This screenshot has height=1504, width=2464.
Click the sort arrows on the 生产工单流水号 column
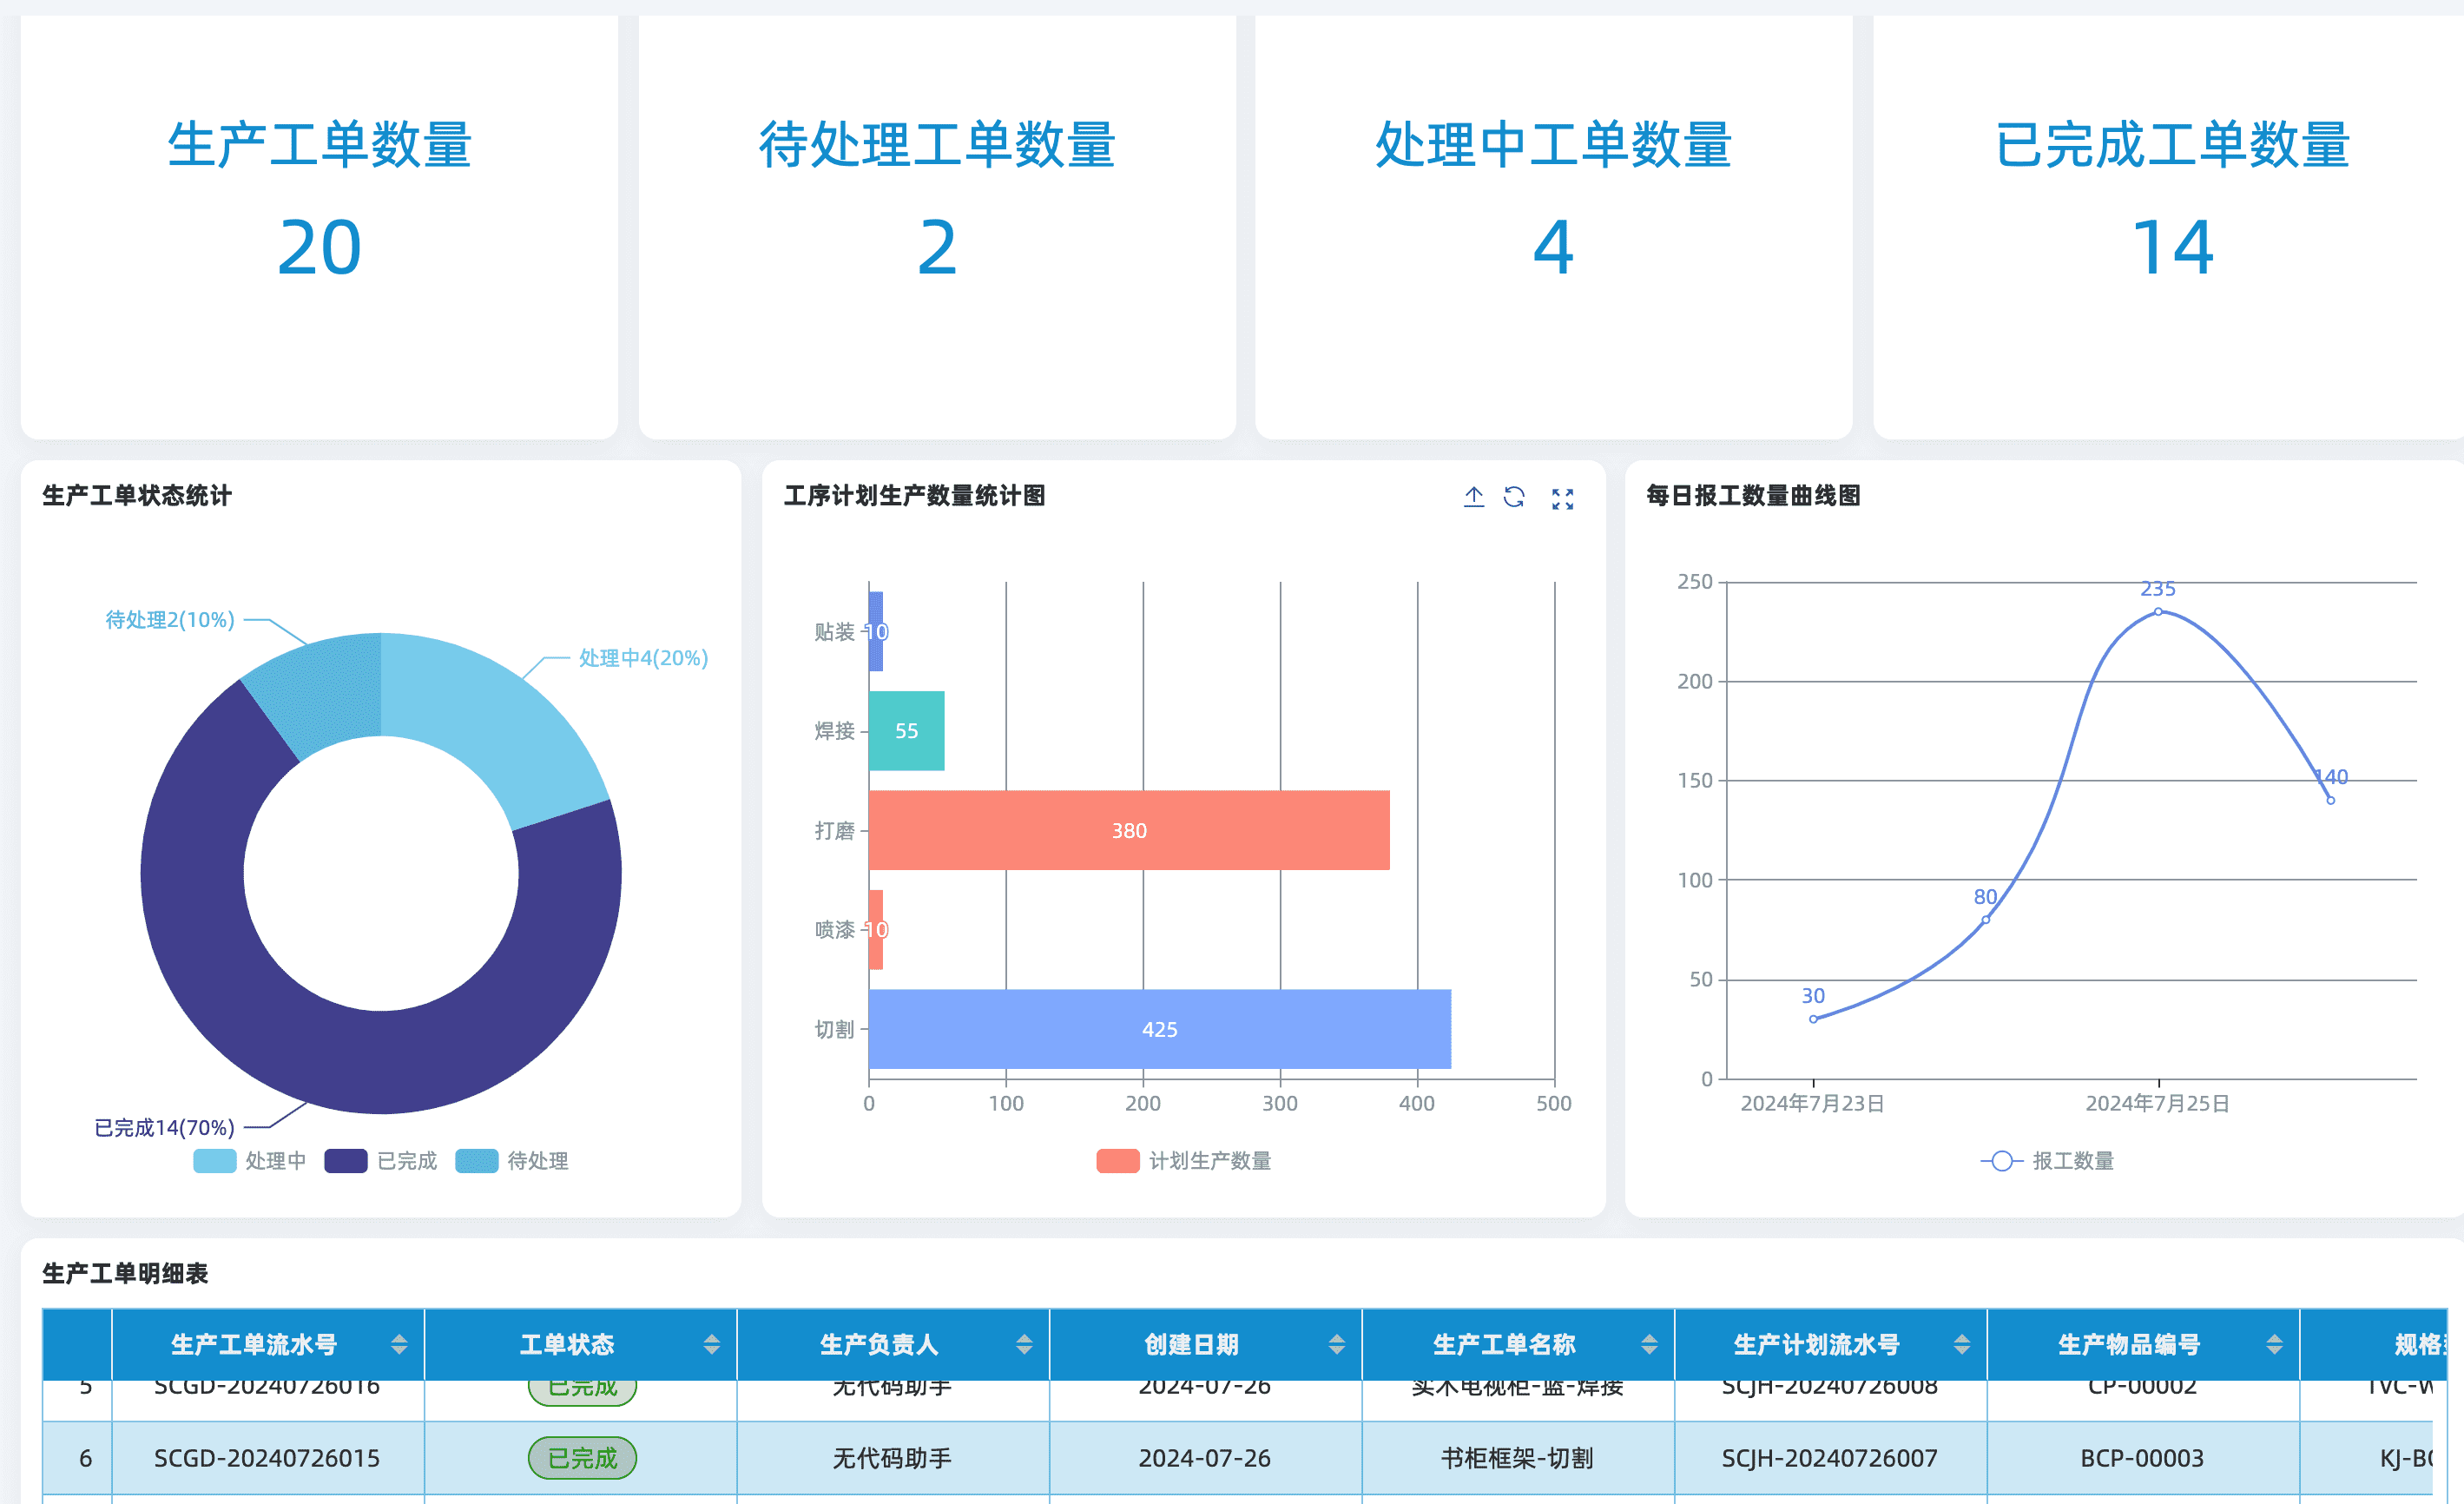(x=399, y=1344)
